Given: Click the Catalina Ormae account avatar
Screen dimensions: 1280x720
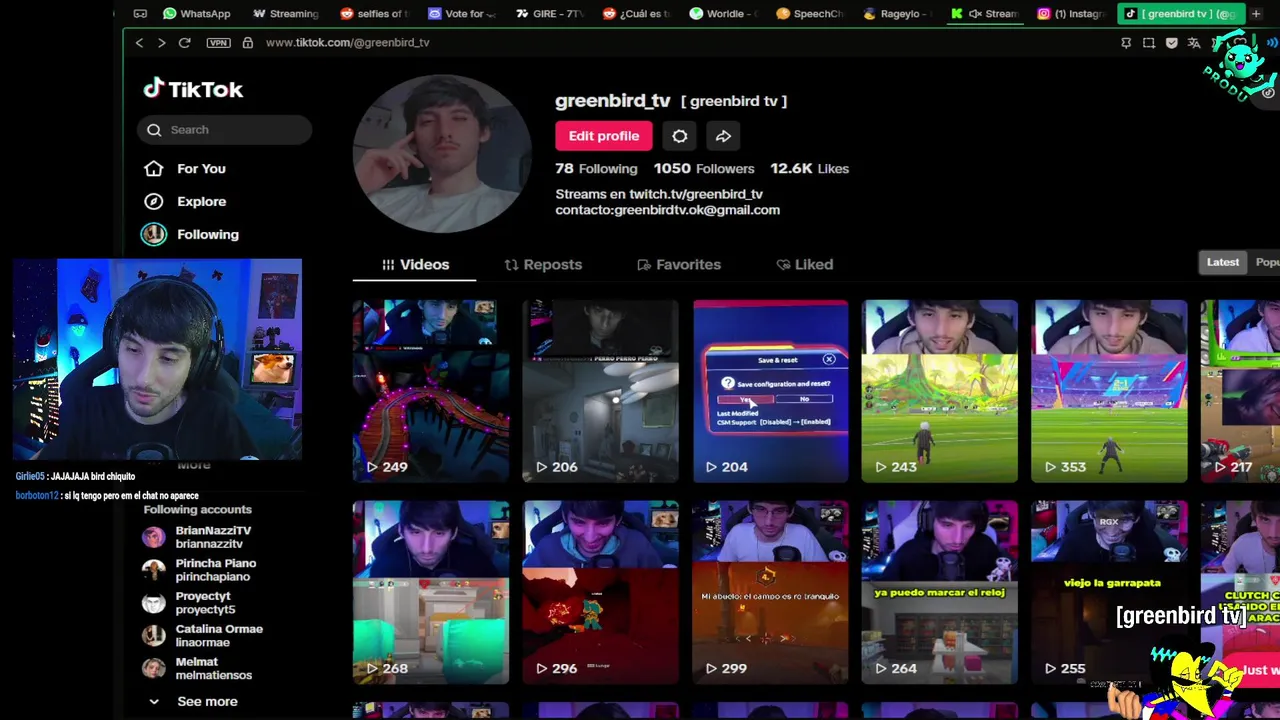Looking at the screenshot, I should (x=153, y=636).
